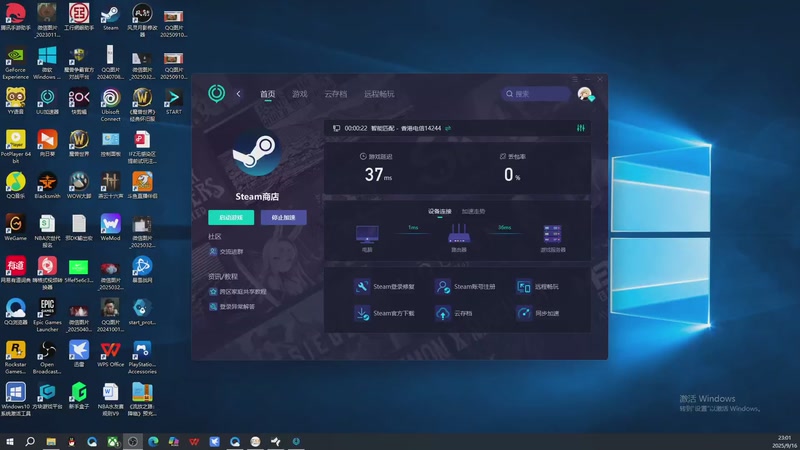The height and width of the screenshot is (450, 800).
Task: Open the 远程畅玩 tool shortcut
Action: click(x=537, y=287)
